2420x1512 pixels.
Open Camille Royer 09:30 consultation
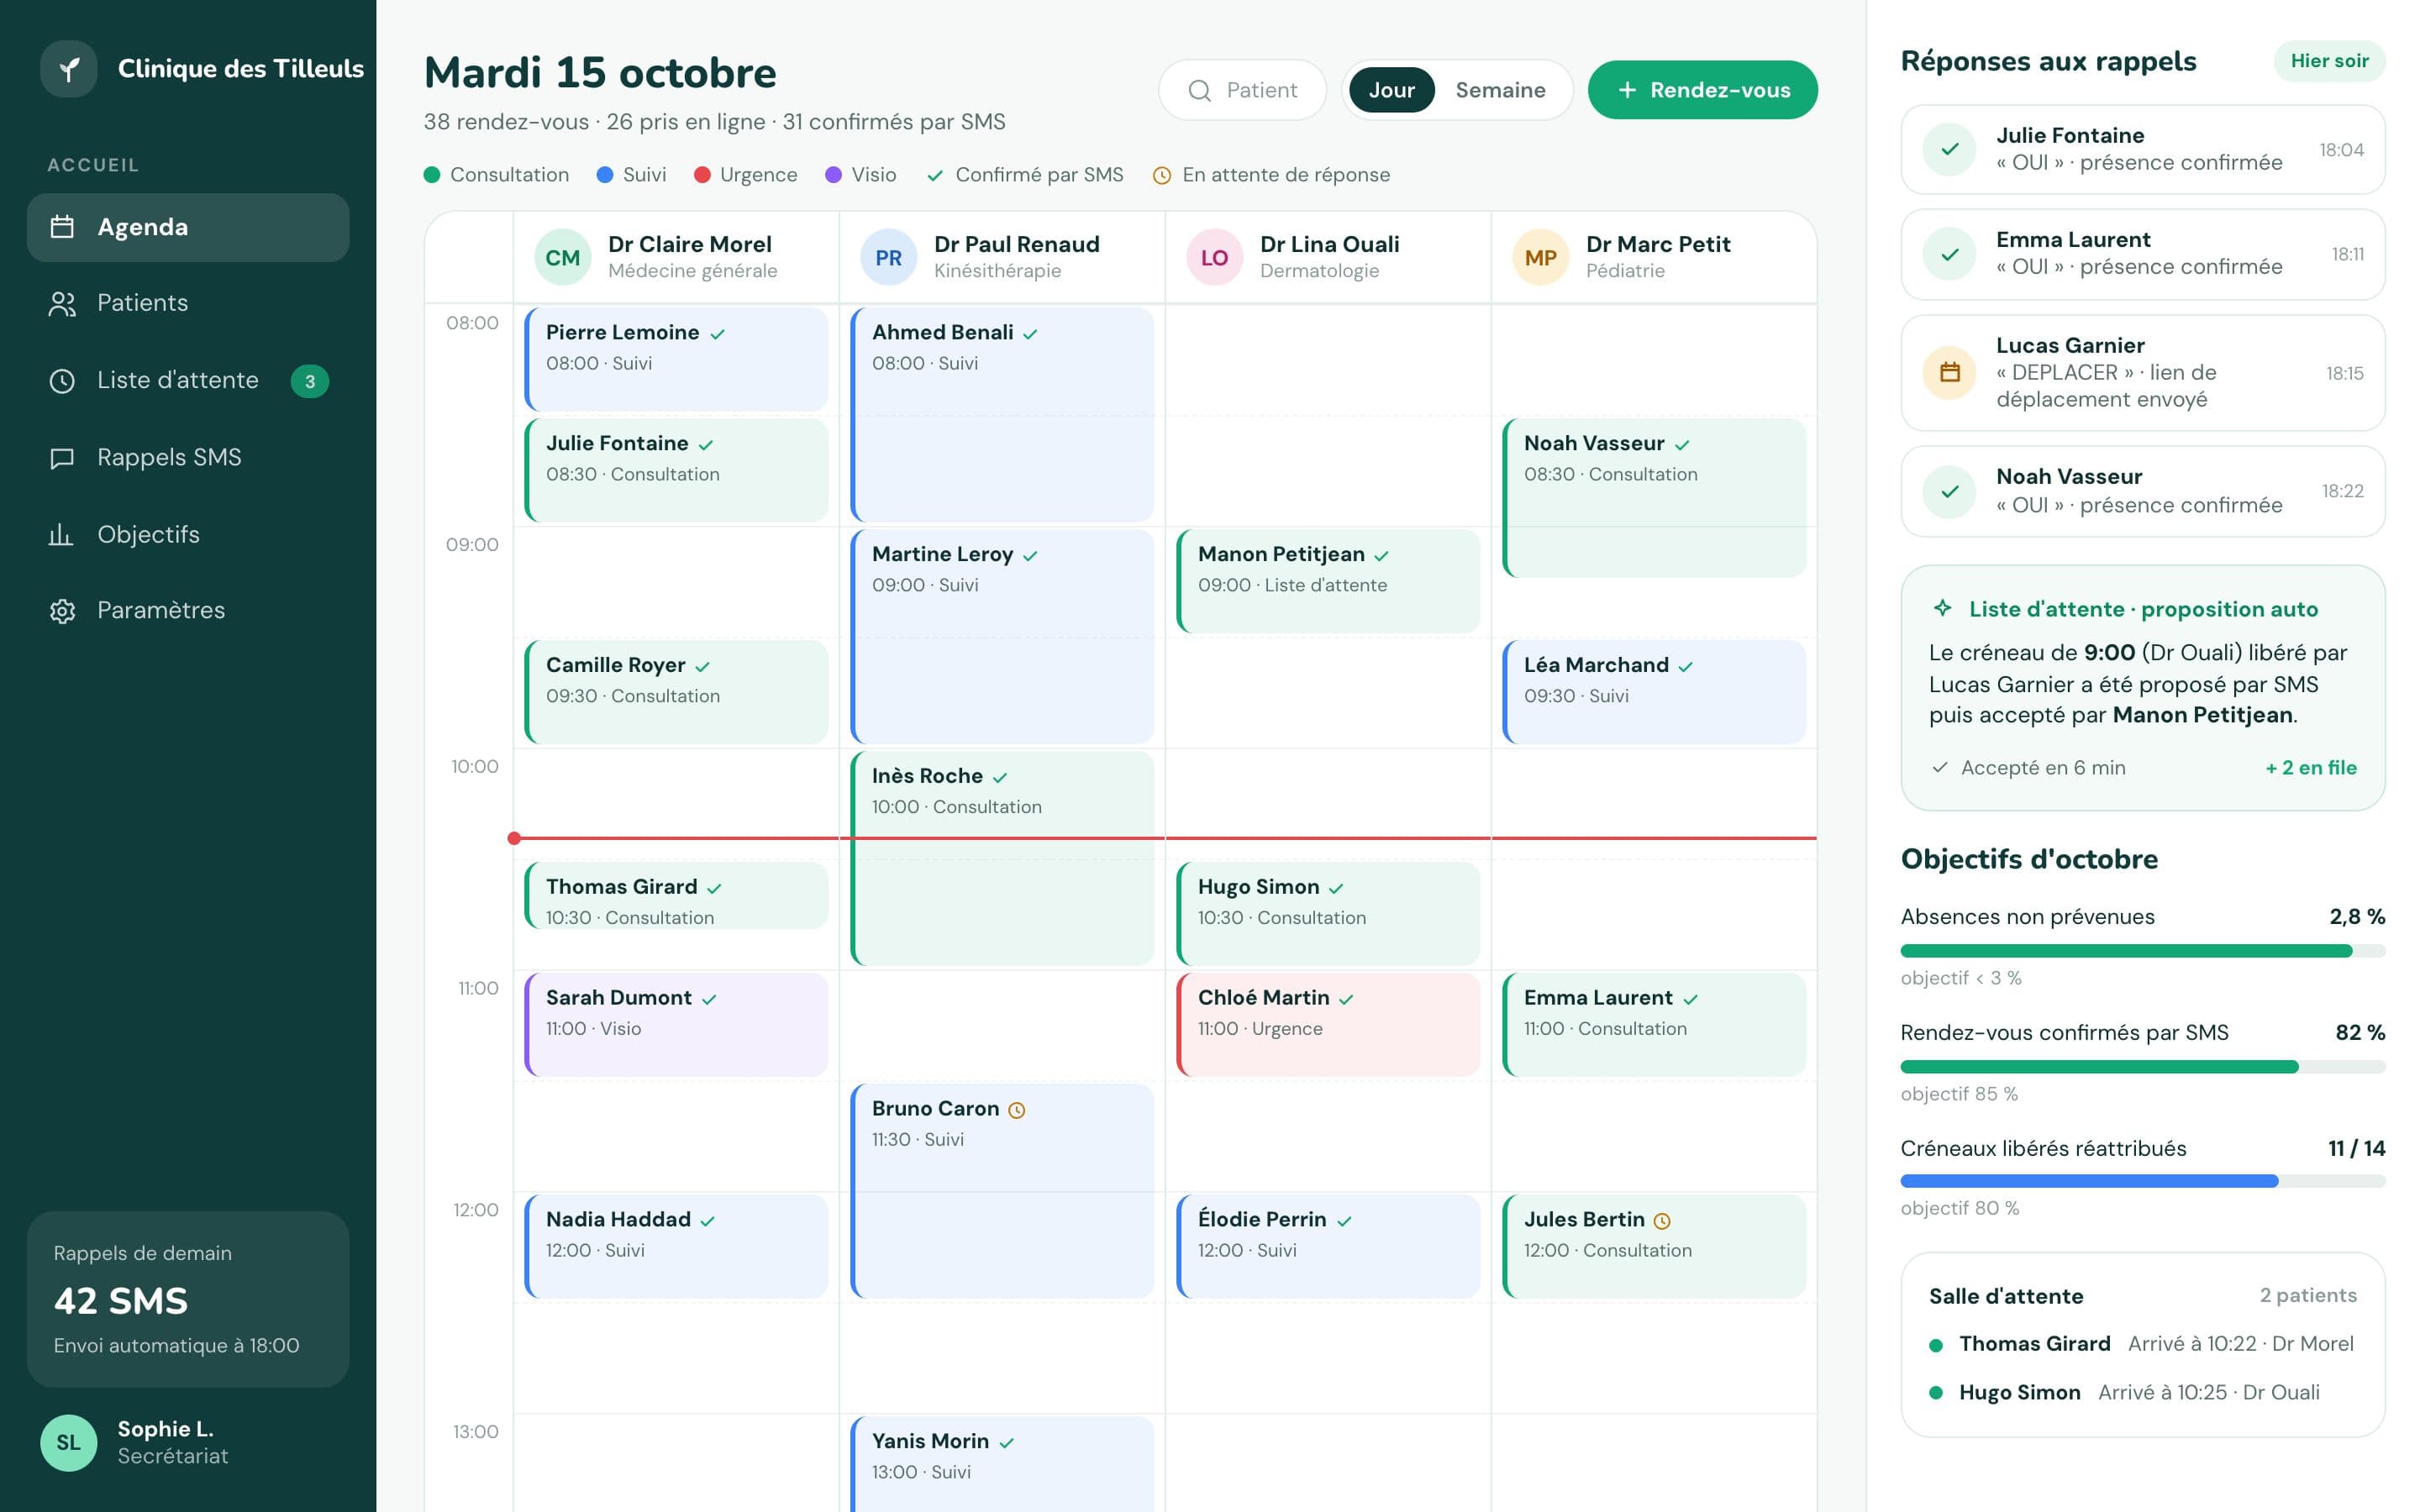pos(676,692)
